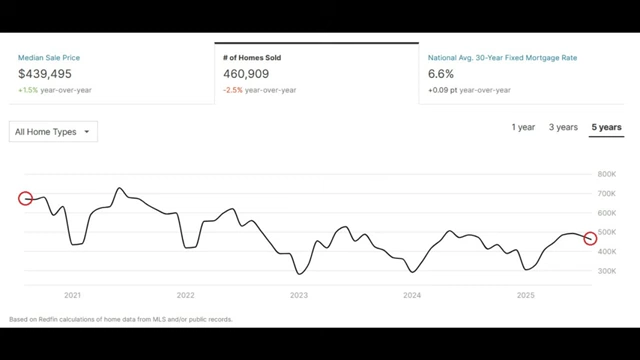Click the mid-2021 peak on the chart line
The image size is (640, 360).
119,188
